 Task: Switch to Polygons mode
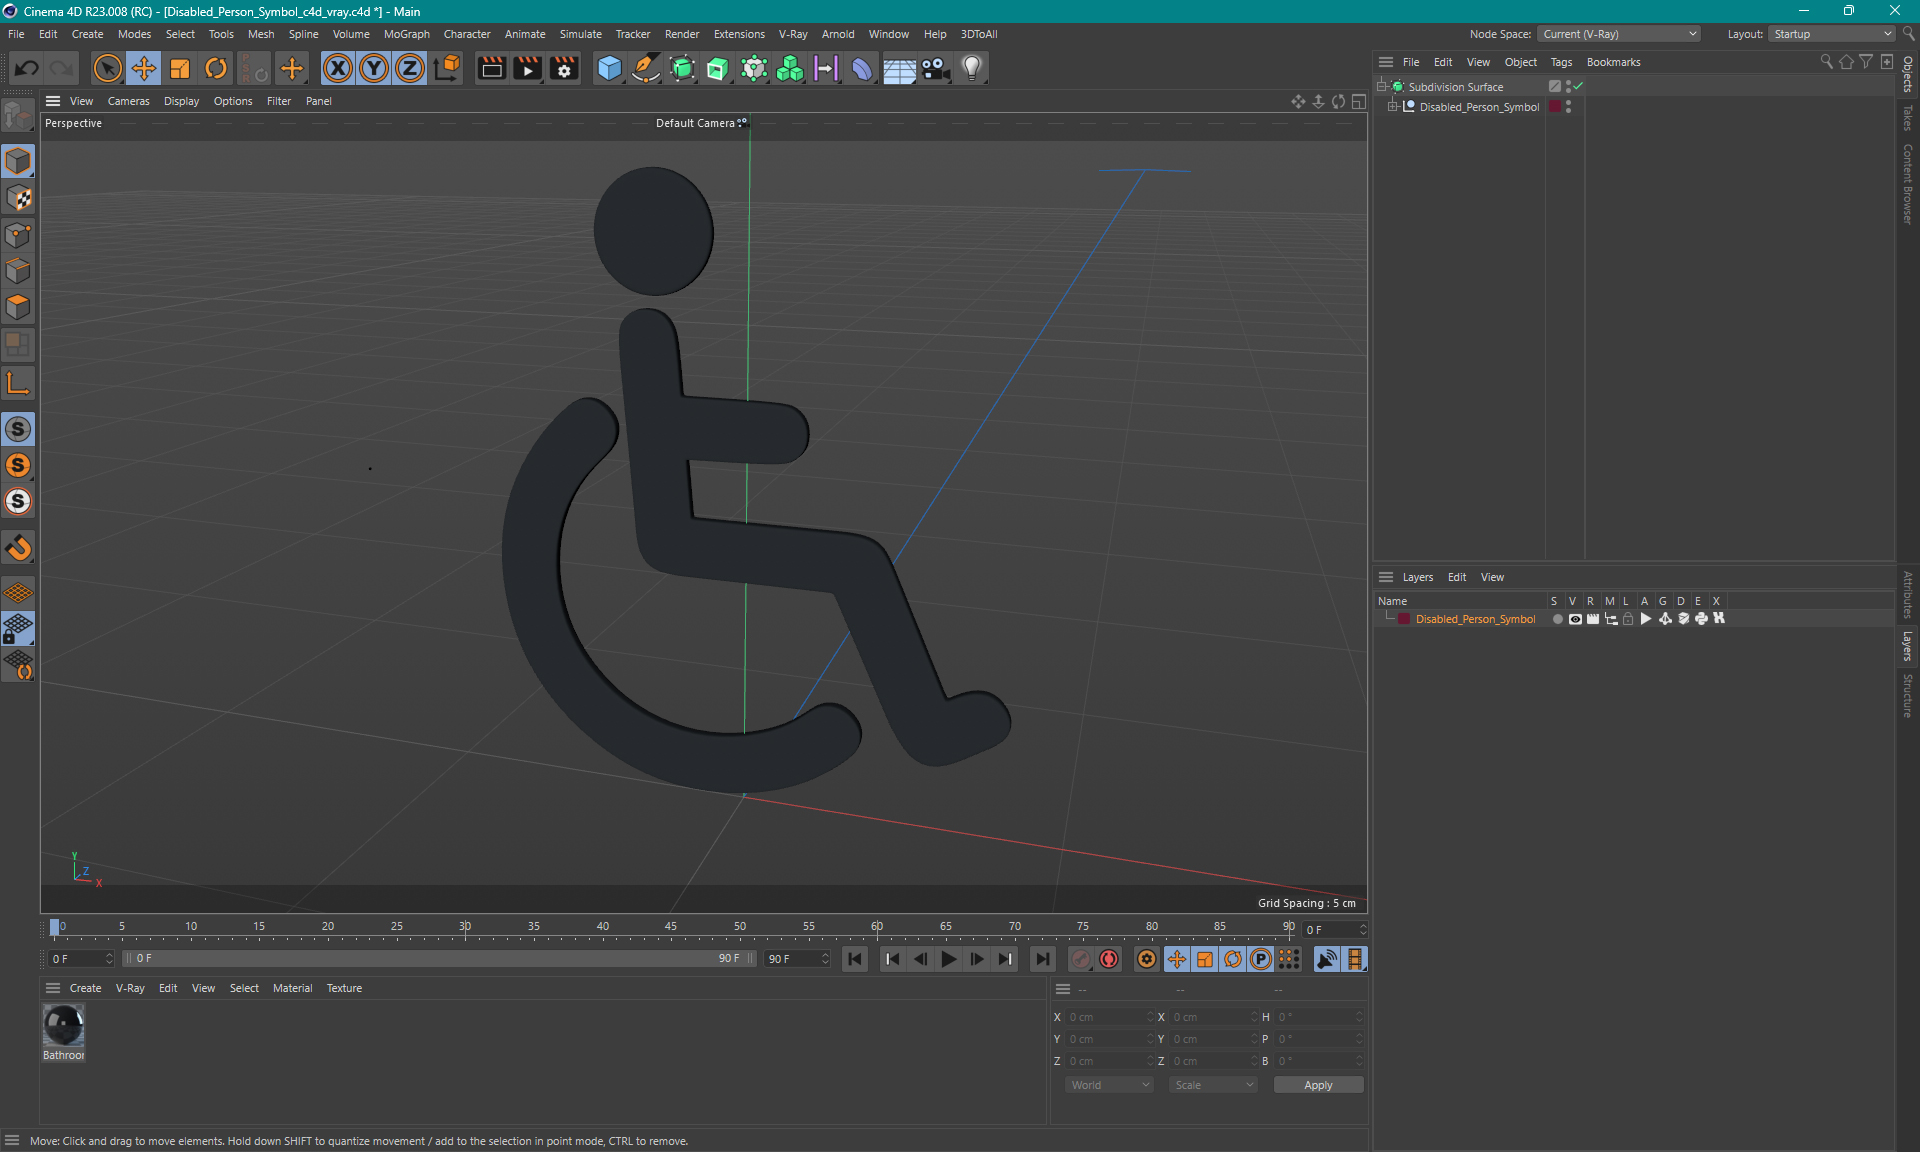pyautogui.click(x=18, y=307)
